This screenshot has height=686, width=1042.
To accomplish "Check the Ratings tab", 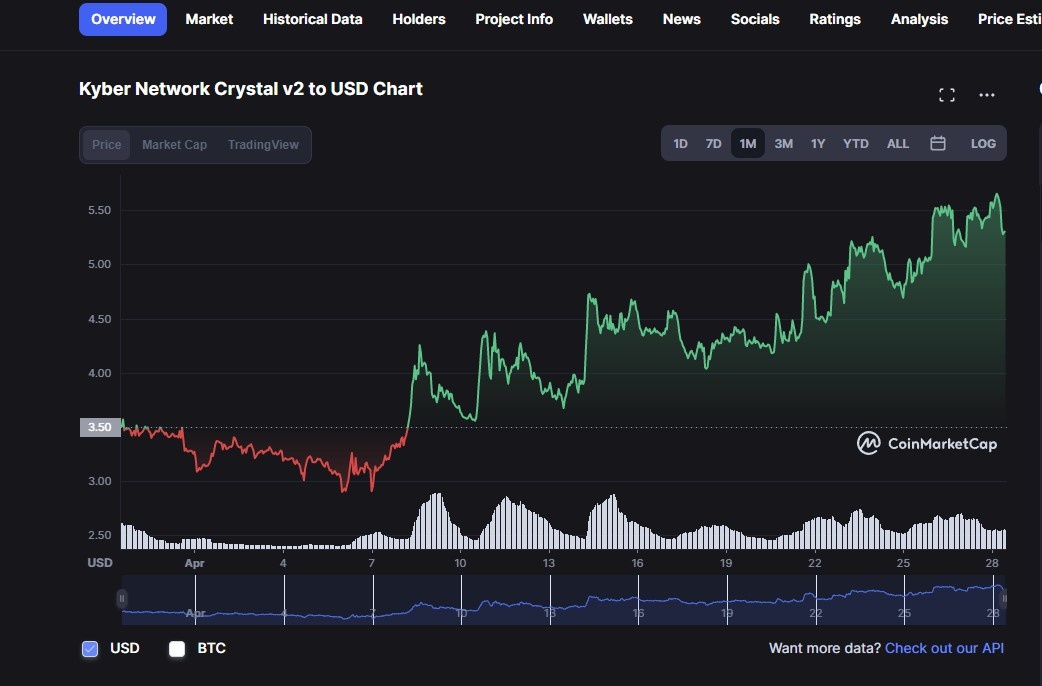I will 835,19.
